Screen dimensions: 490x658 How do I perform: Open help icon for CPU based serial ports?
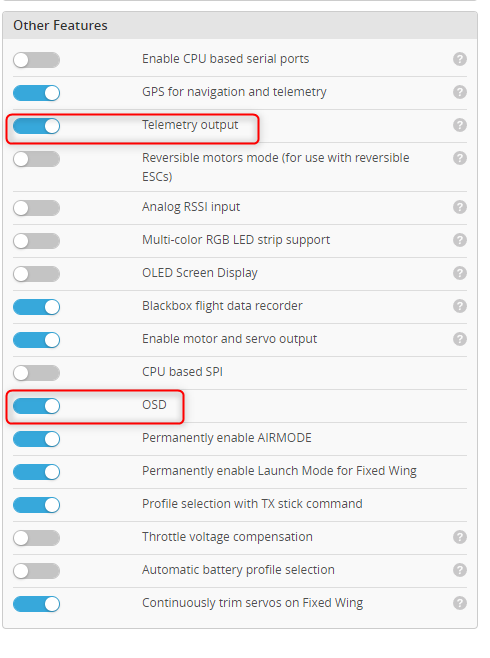(x=460, y=59)
